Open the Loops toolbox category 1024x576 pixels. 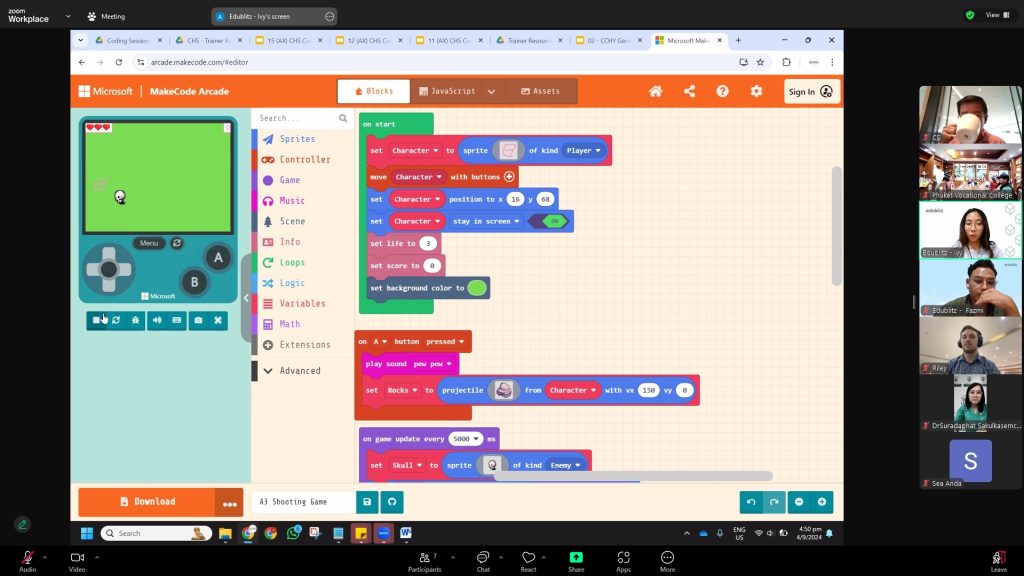point(292,263)
